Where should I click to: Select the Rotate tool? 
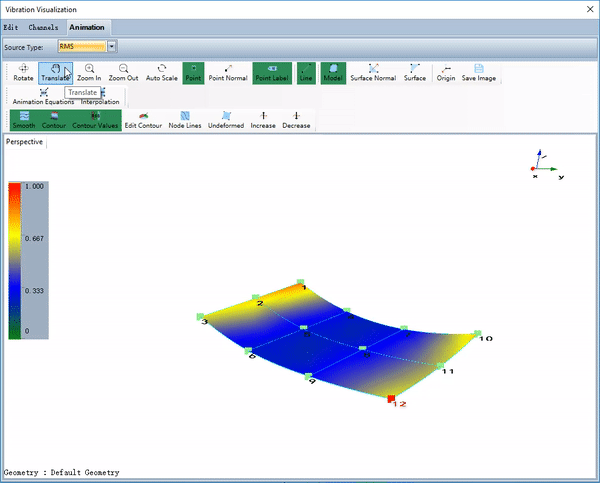(x=23, y=73)
